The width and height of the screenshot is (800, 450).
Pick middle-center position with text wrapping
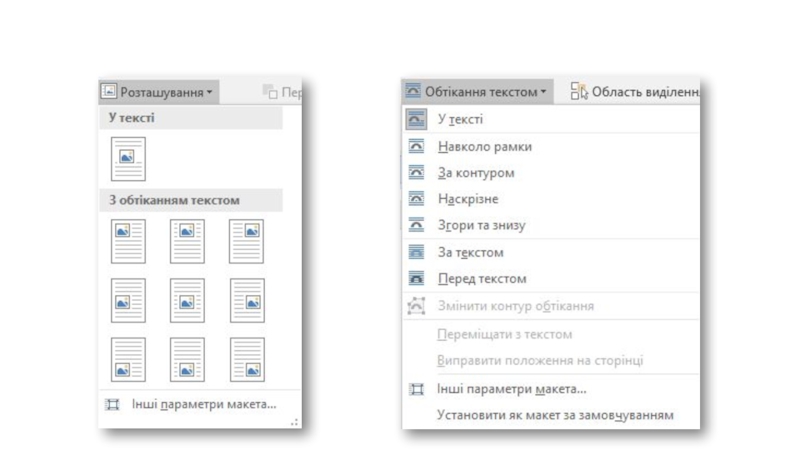click(x=187, y=300)
